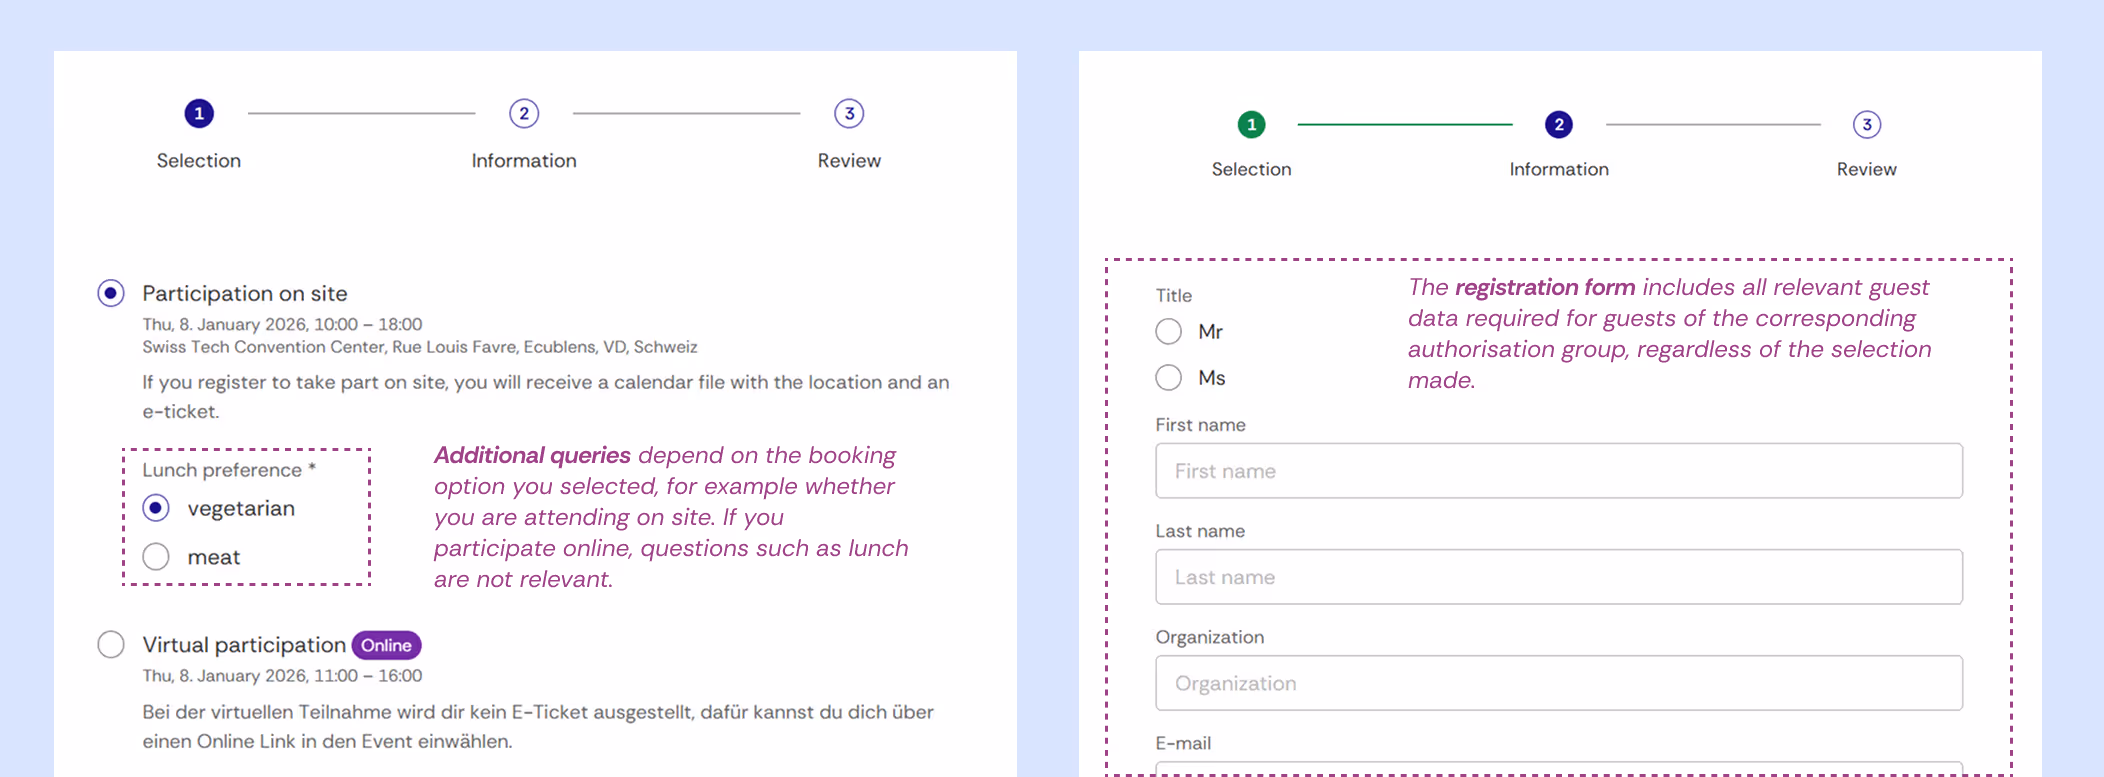Click 'Thu, 8. January 2026, 10:00 – 18:00' text

(x=282, y=324)
